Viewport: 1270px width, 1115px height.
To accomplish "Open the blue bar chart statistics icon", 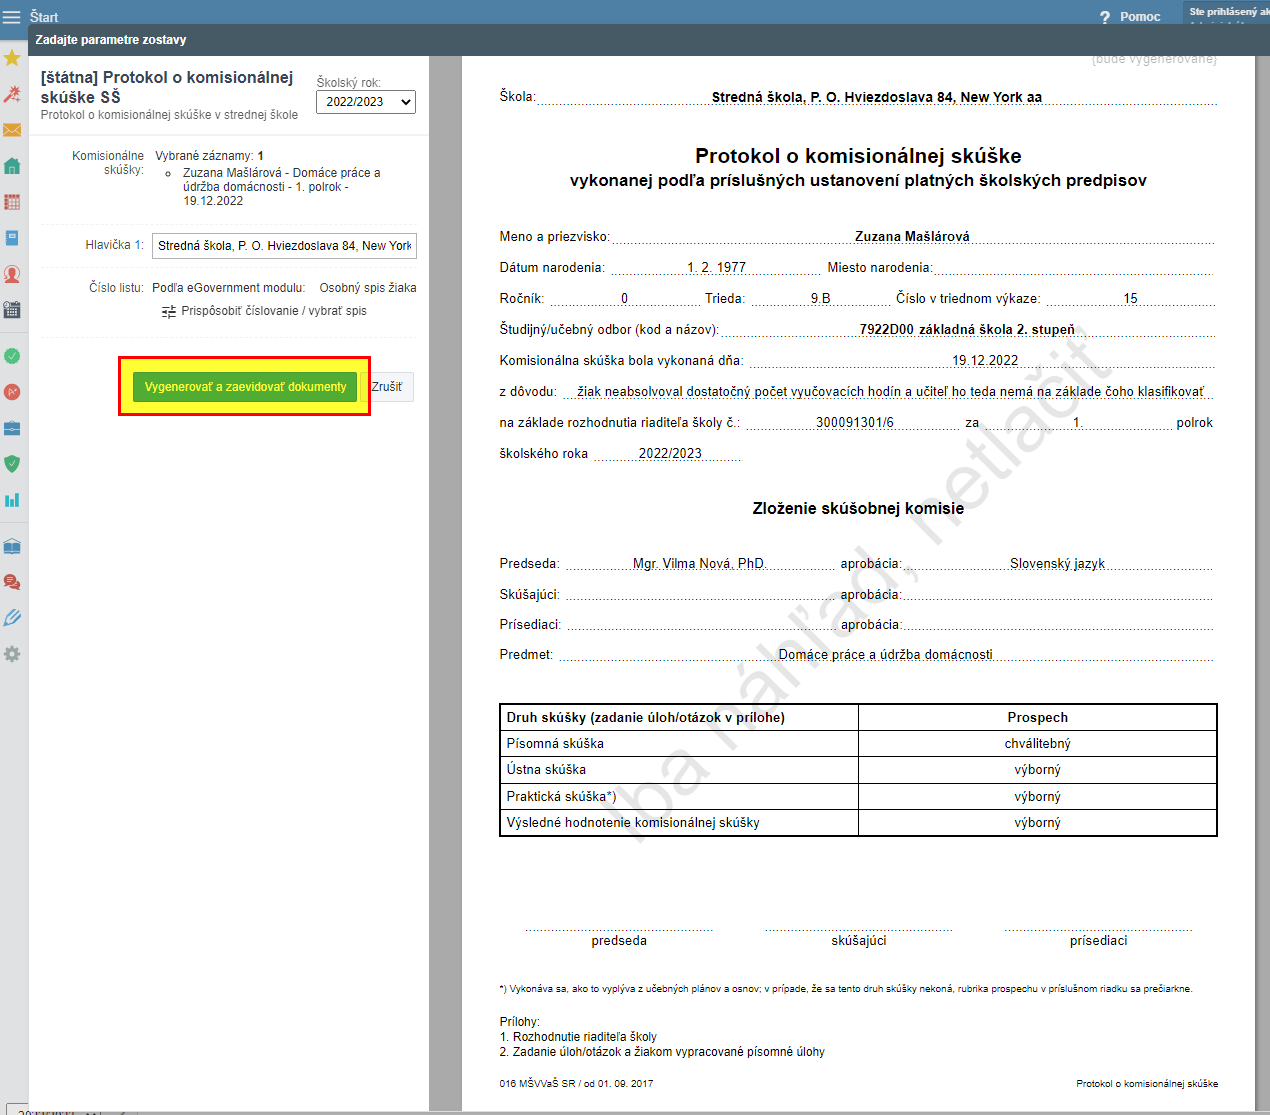I will click(12, 500).
